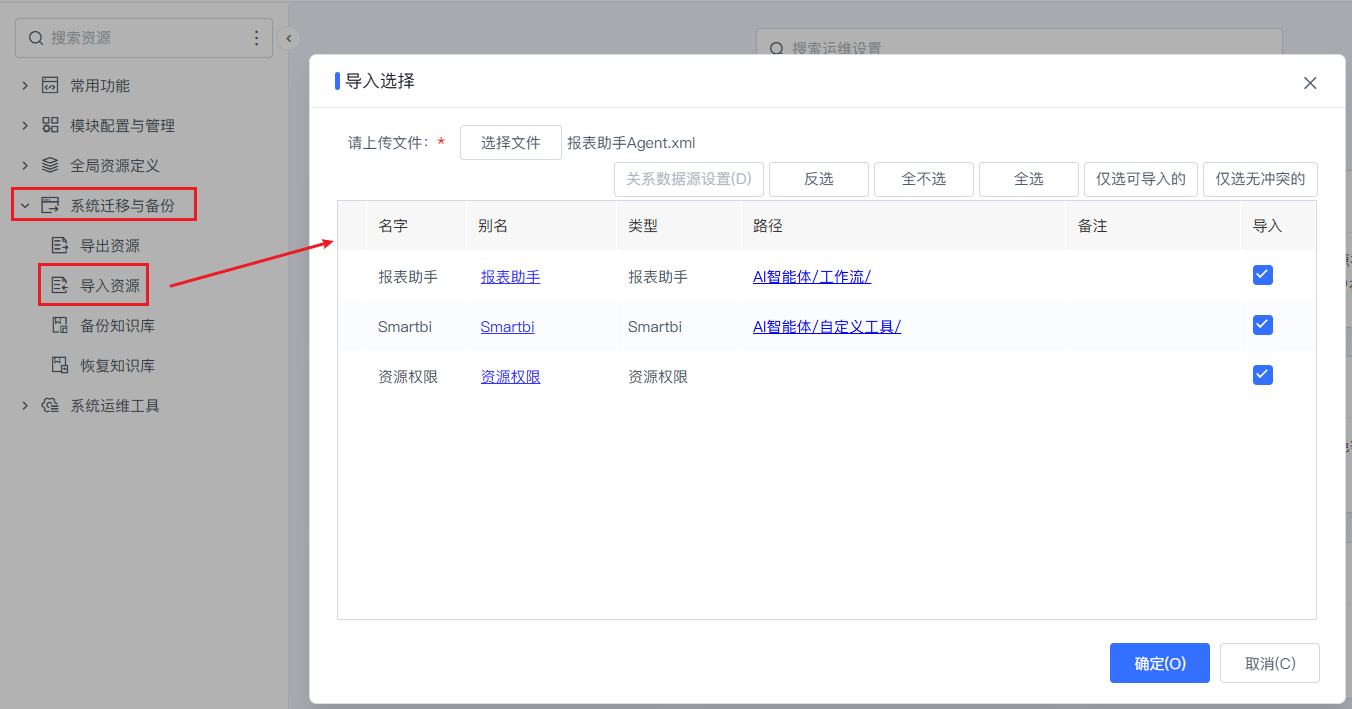Expand the 模块配置与管理 tree node
1352x709 pixels.
point(25,126)
